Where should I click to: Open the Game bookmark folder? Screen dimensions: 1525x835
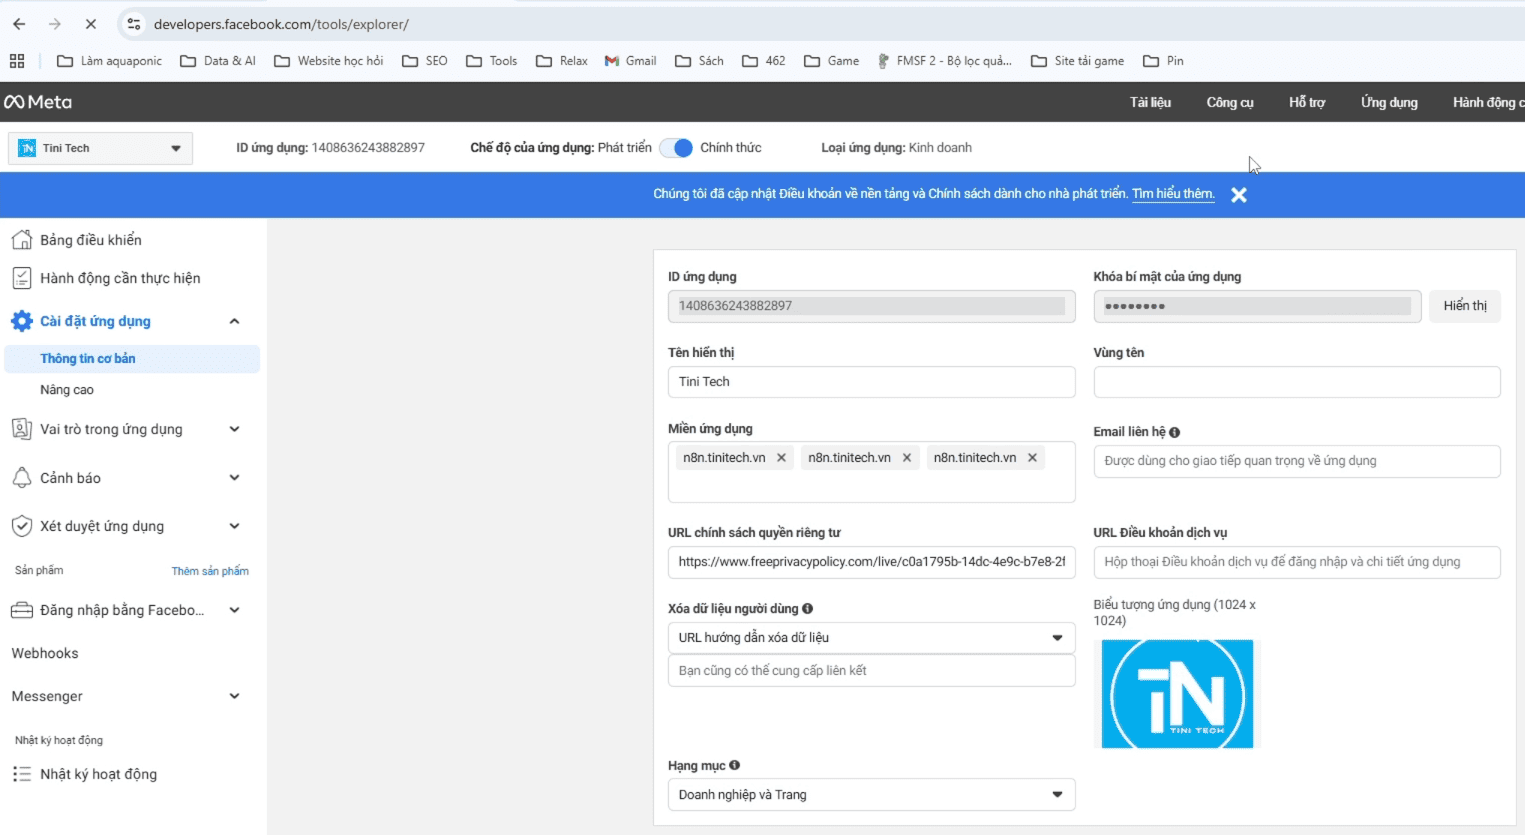coord(832,61)
